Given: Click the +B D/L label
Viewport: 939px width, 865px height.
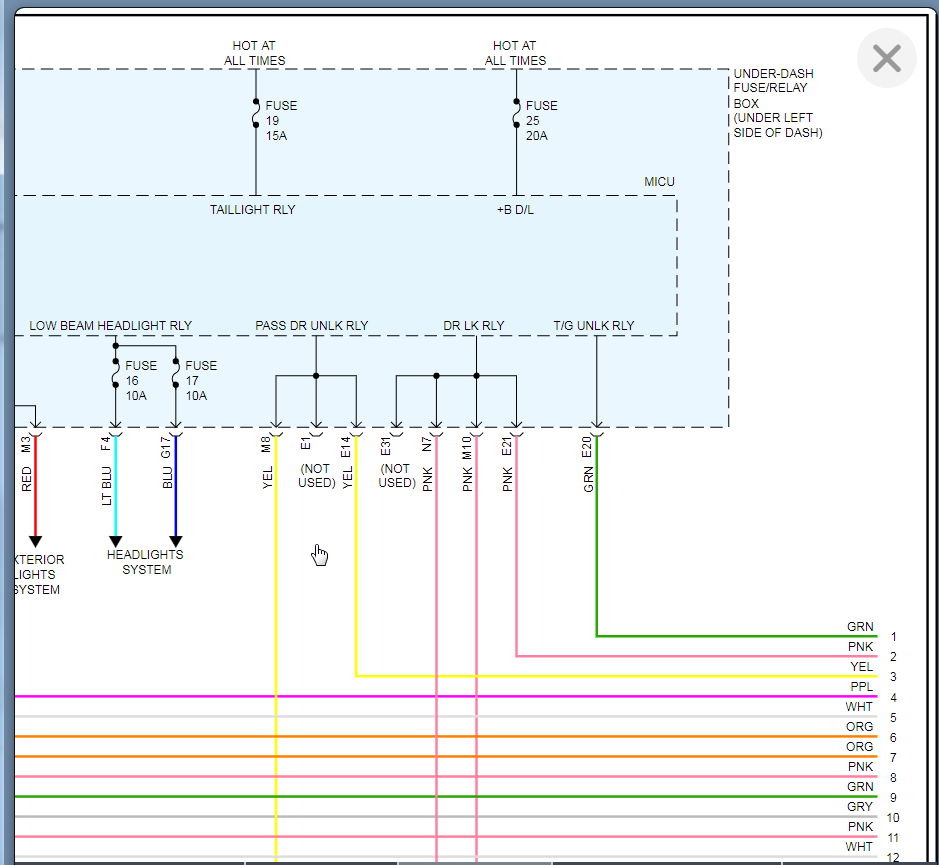Looking at the screenshot, I should tap(515, 210).
